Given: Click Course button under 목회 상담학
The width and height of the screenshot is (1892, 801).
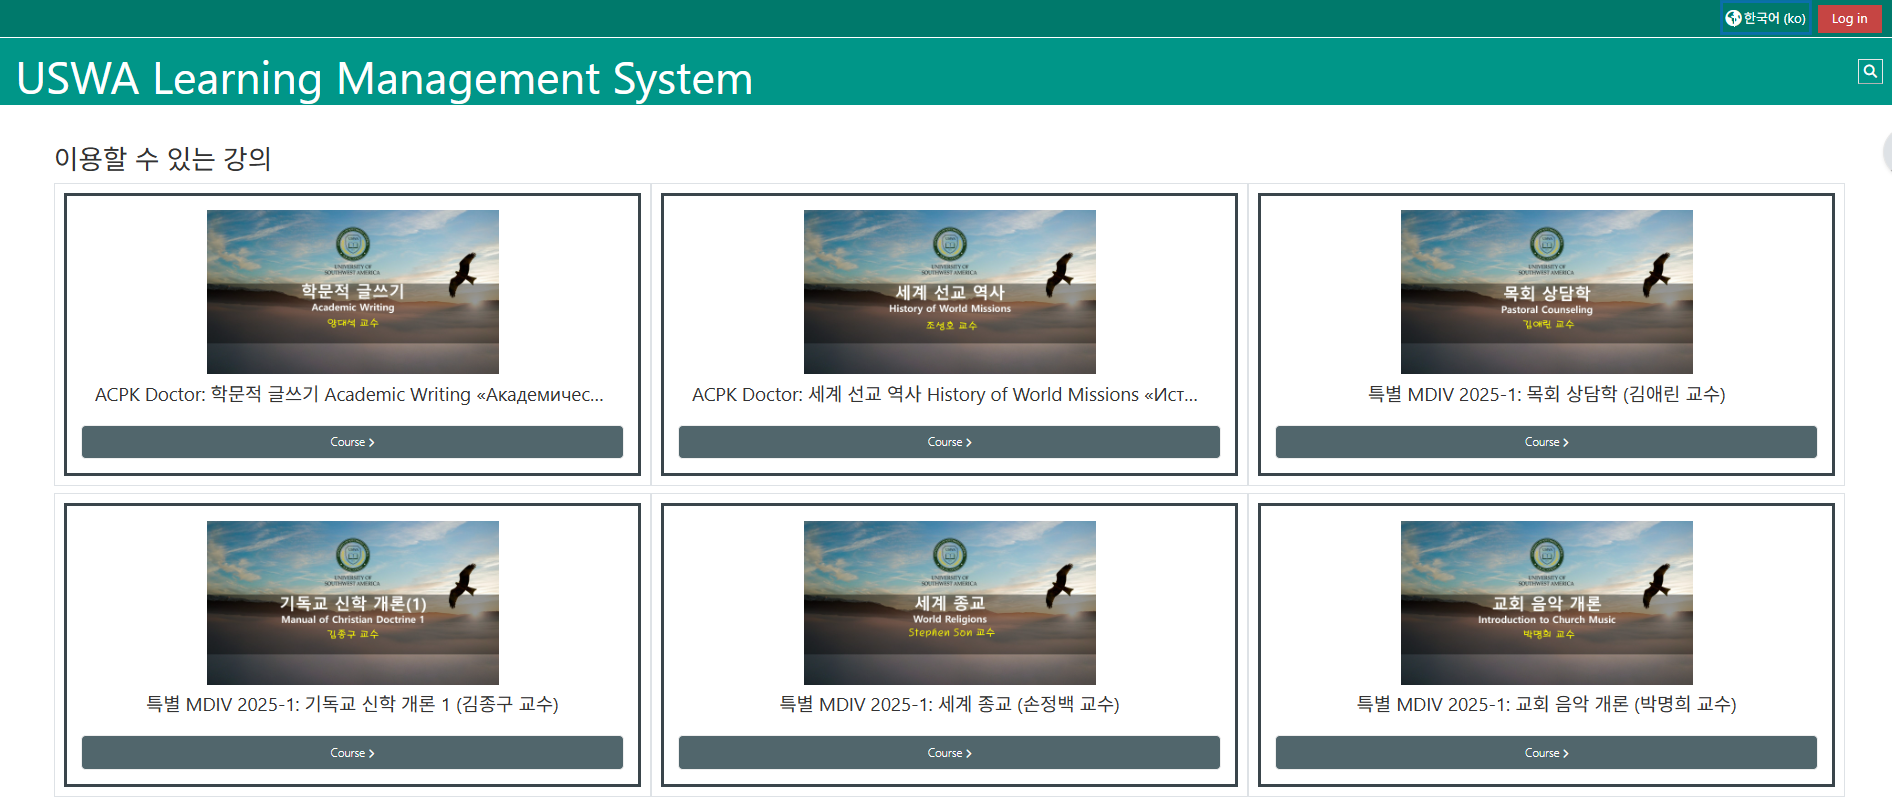Looking at the screenshot, I should [x=1546, y=442].
